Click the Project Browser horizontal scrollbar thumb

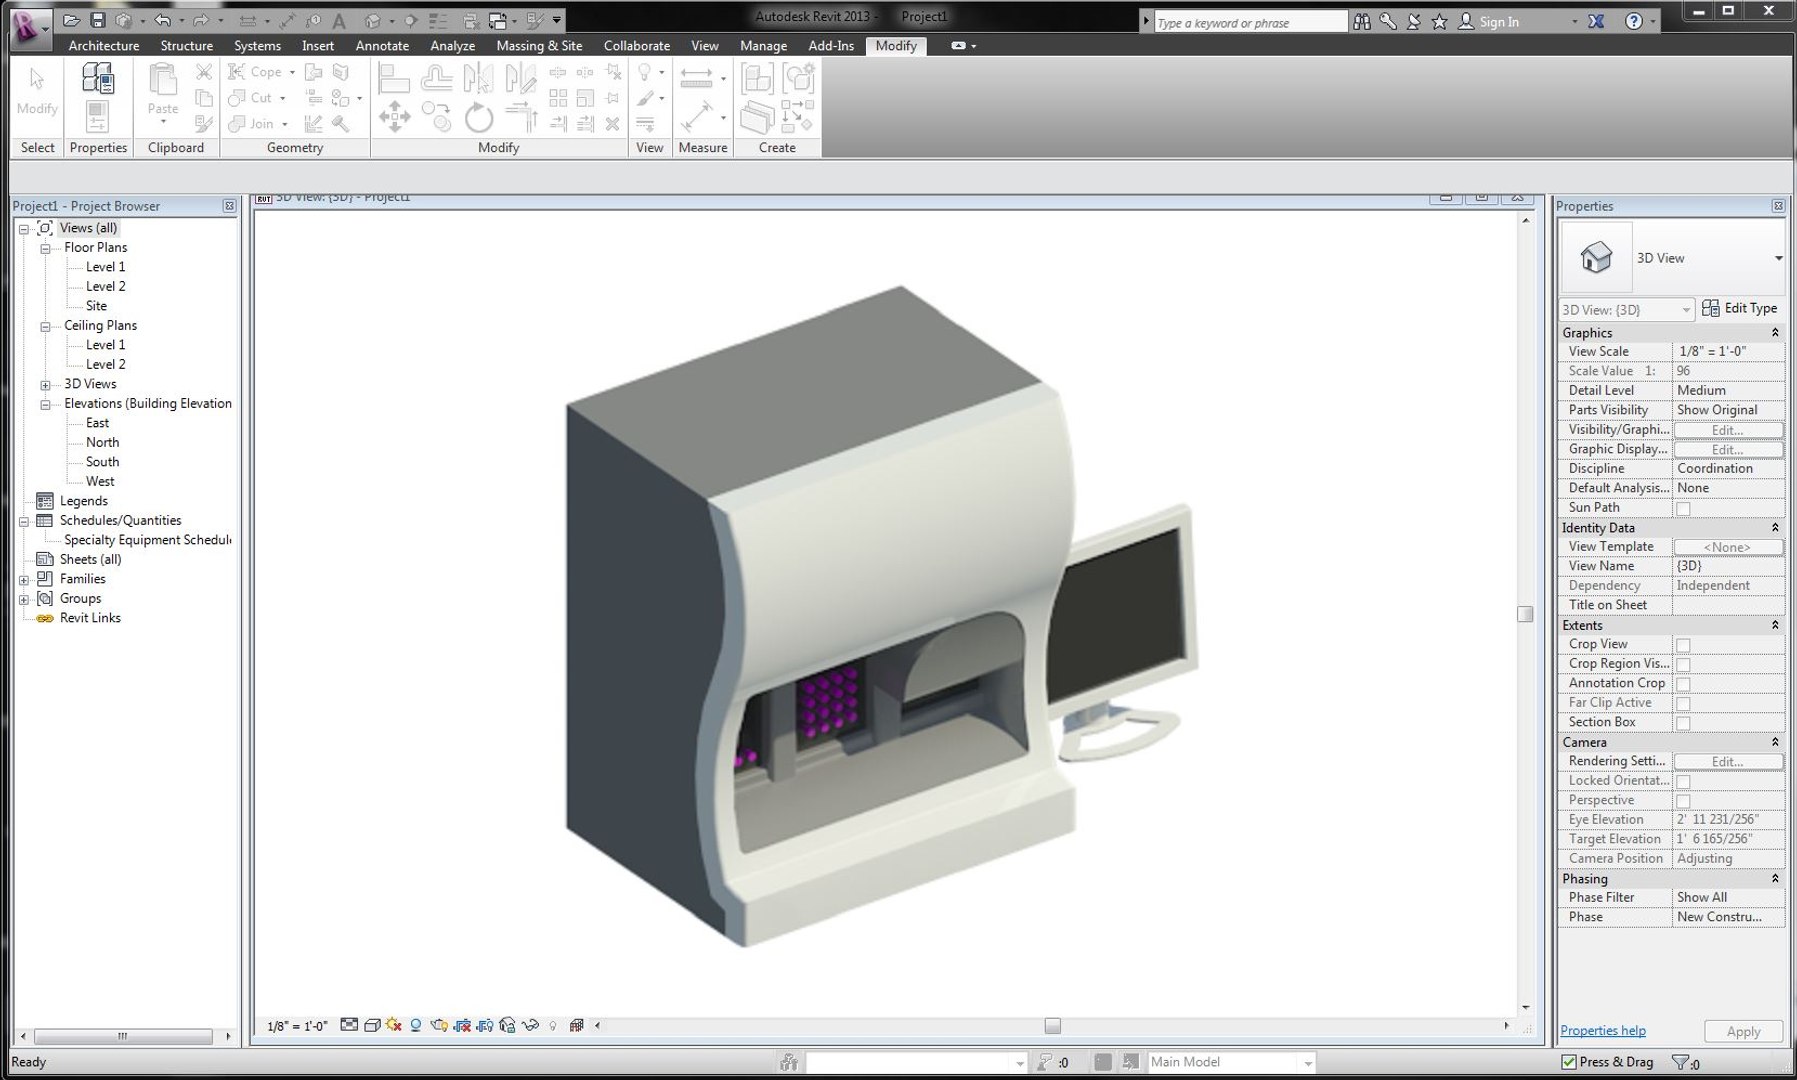(x=122, y=1037)
